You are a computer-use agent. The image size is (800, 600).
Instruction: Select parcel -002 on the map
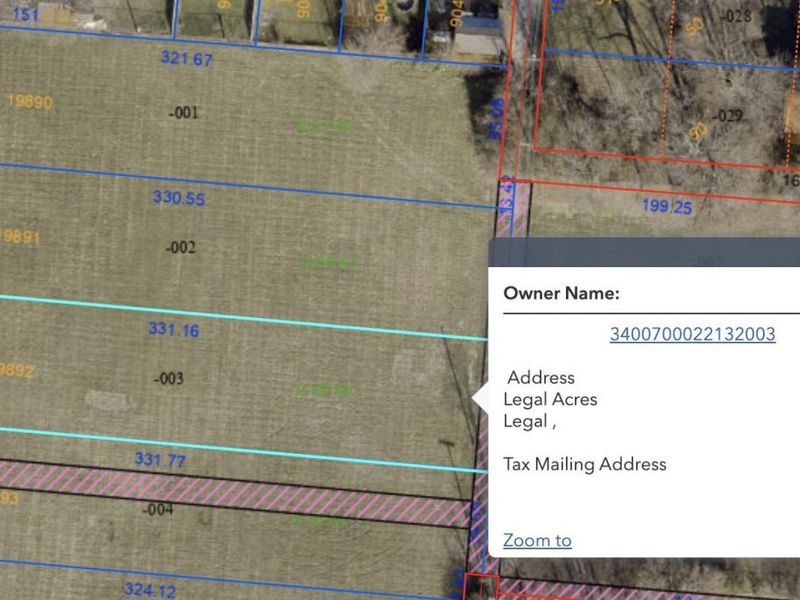click(180, 247)
